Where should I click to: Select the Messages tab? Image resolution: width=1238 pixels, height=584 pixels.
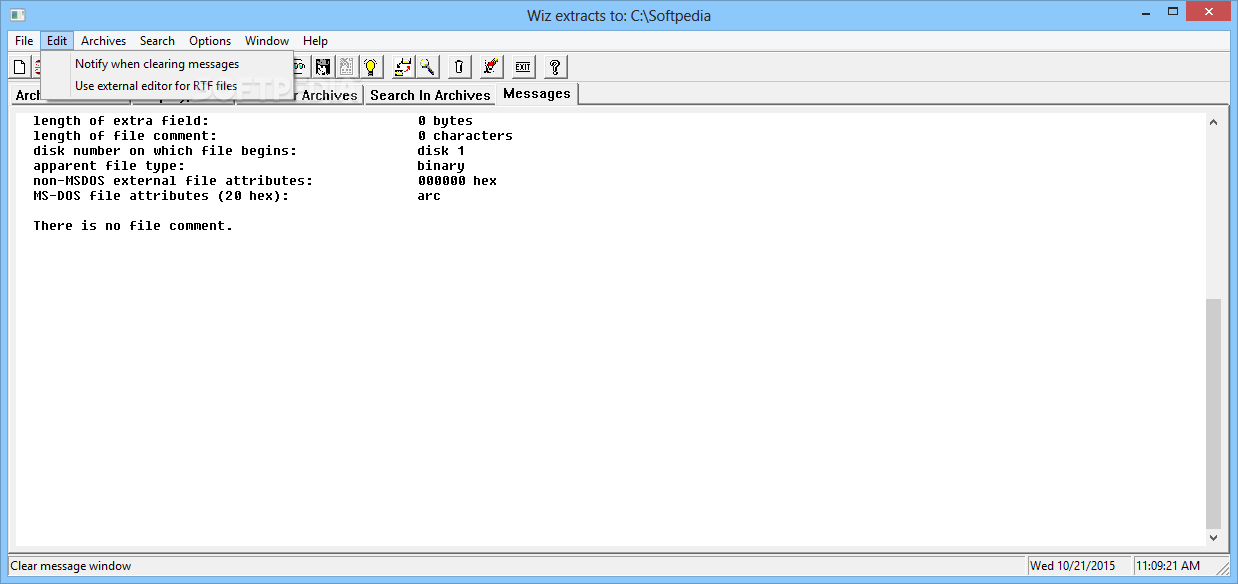537,93
